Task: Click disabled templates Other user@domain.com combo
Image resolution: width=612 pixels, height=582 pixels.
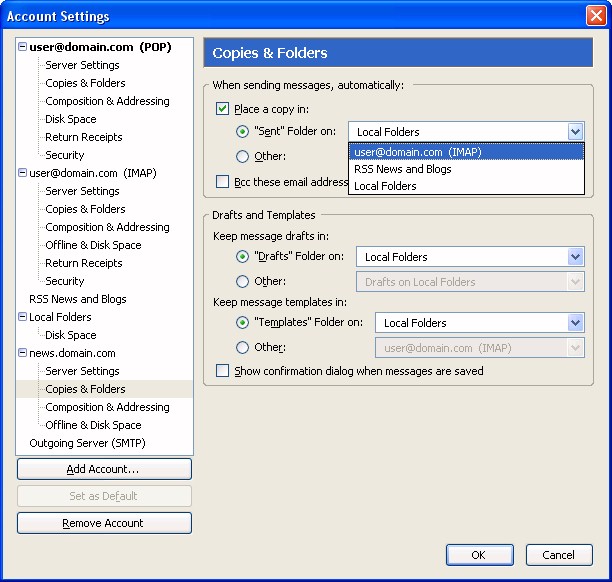Action: (480, 347)
